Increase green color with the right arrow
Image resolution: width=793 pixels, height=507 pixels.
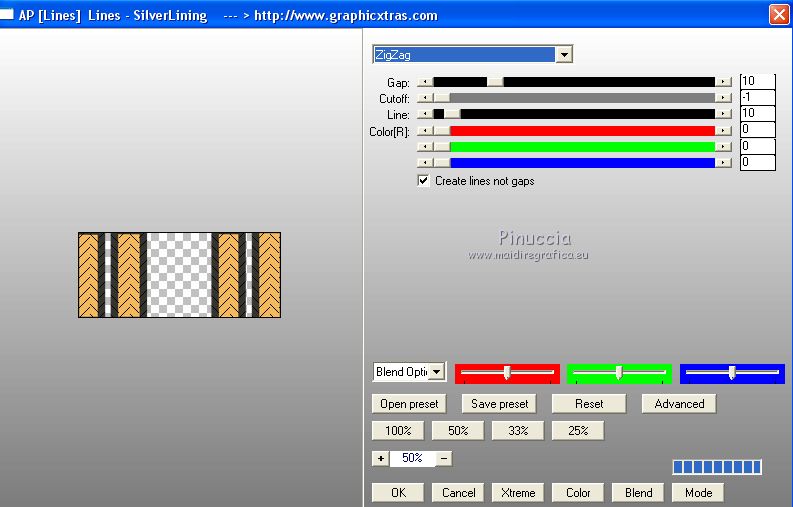click(723, 147)
